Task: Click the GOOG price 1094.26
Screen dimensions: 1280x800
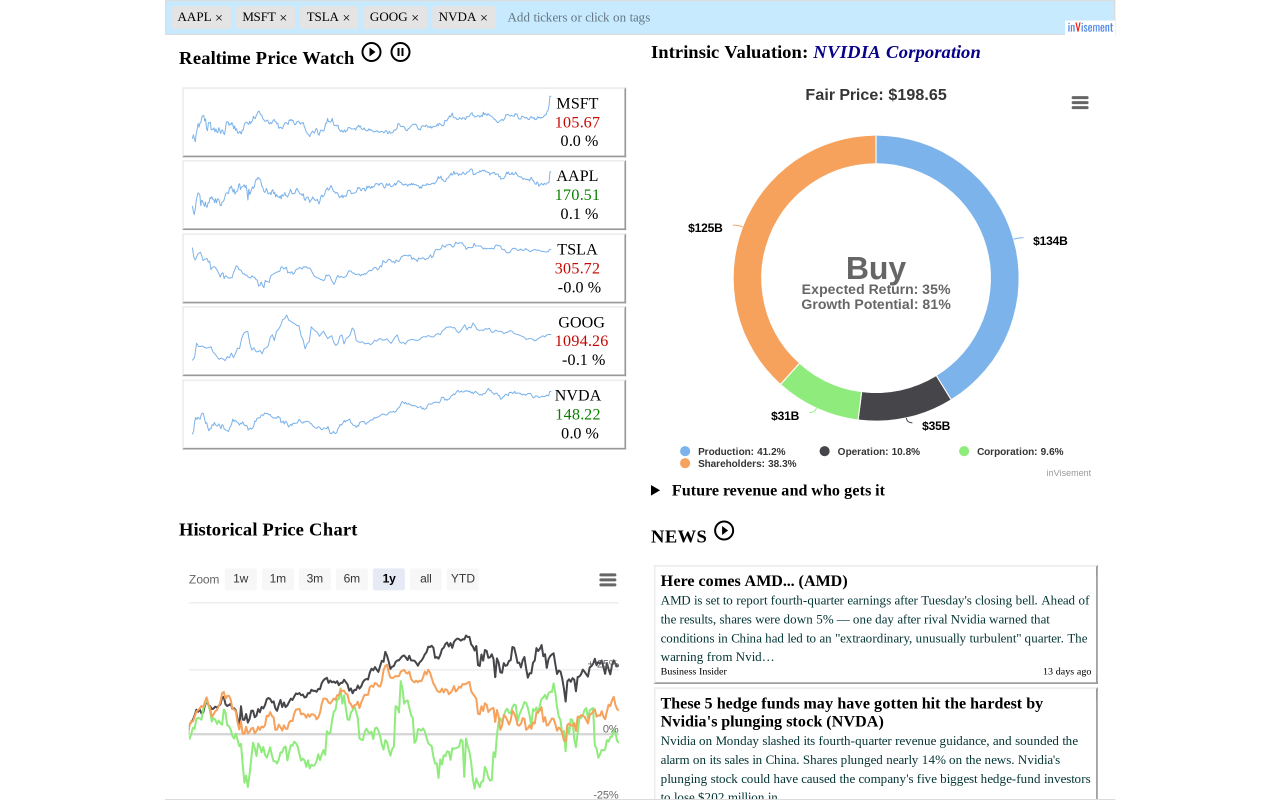Action: click(581, 341)
